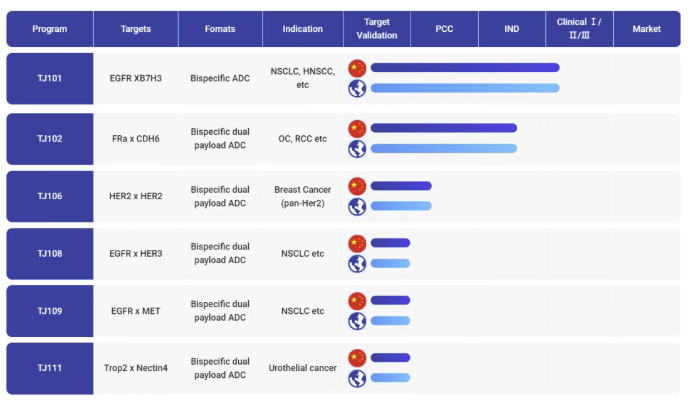Click the Market column header
This screenshot has height=410, width=689.
(646, 29)
